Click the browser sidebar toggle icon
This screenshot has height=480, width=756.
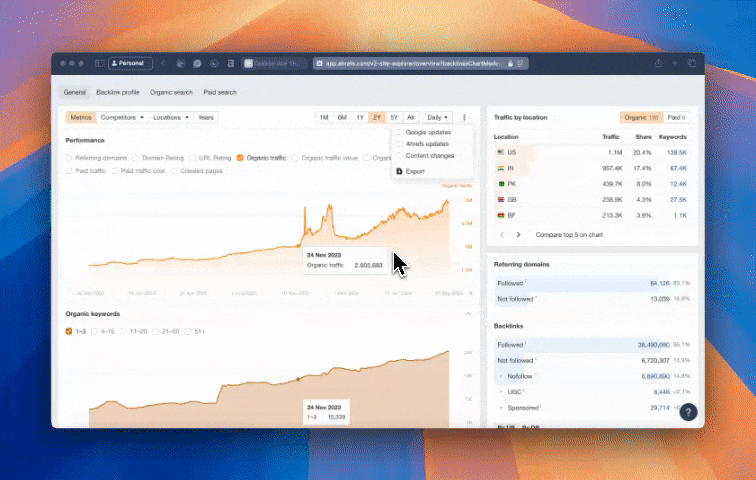pyautogui.click(x=100, y=63)
